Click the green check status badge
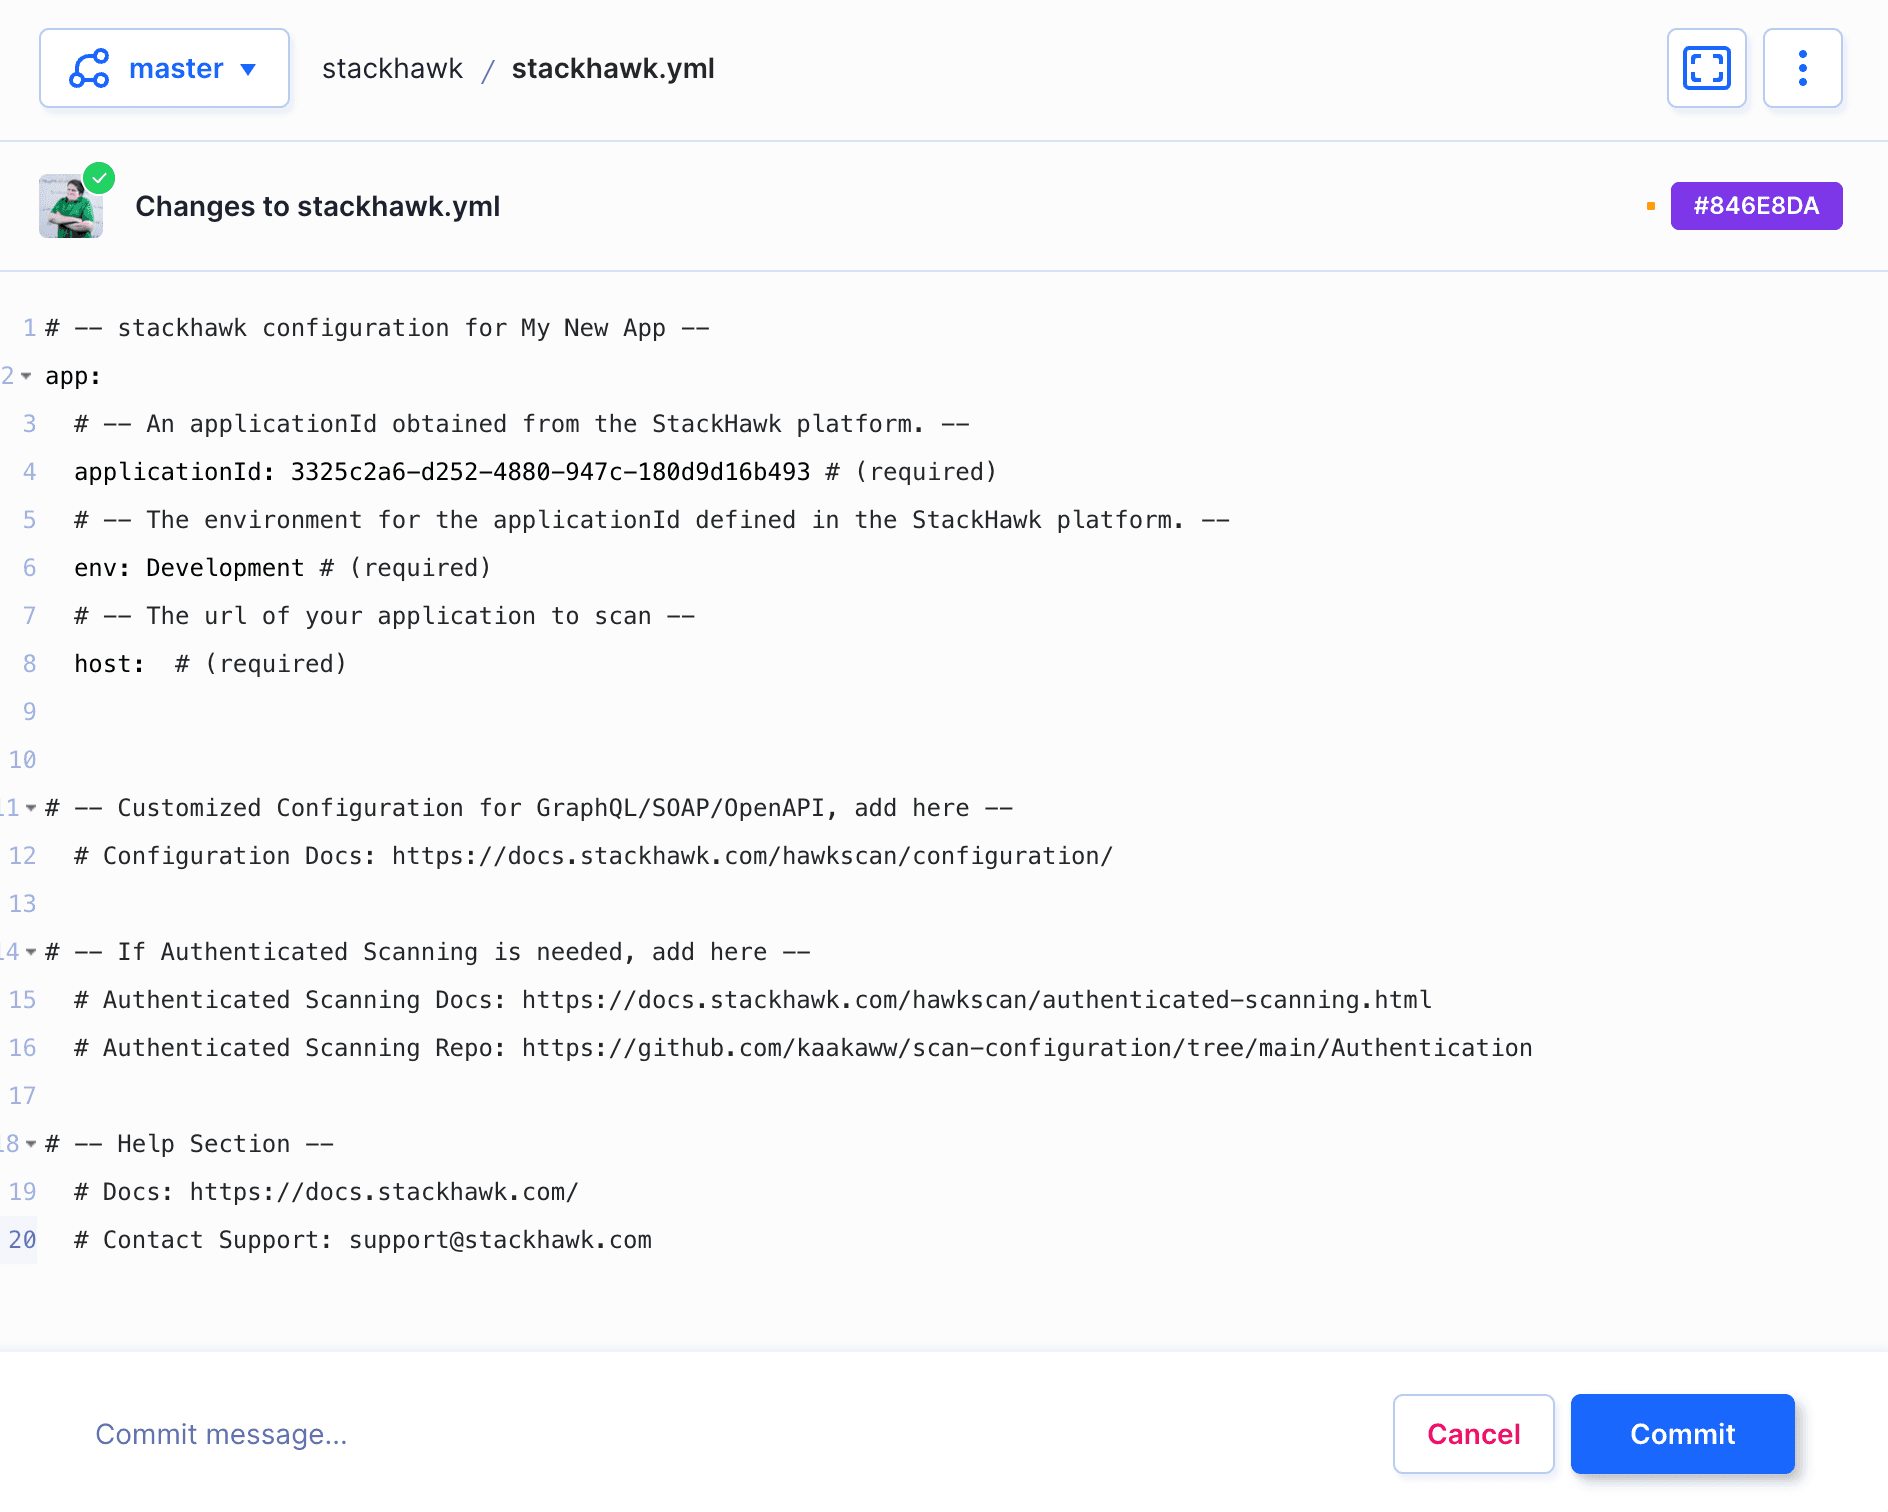1888x1512 pixels. pyautogui.click(x=99, y=178)
